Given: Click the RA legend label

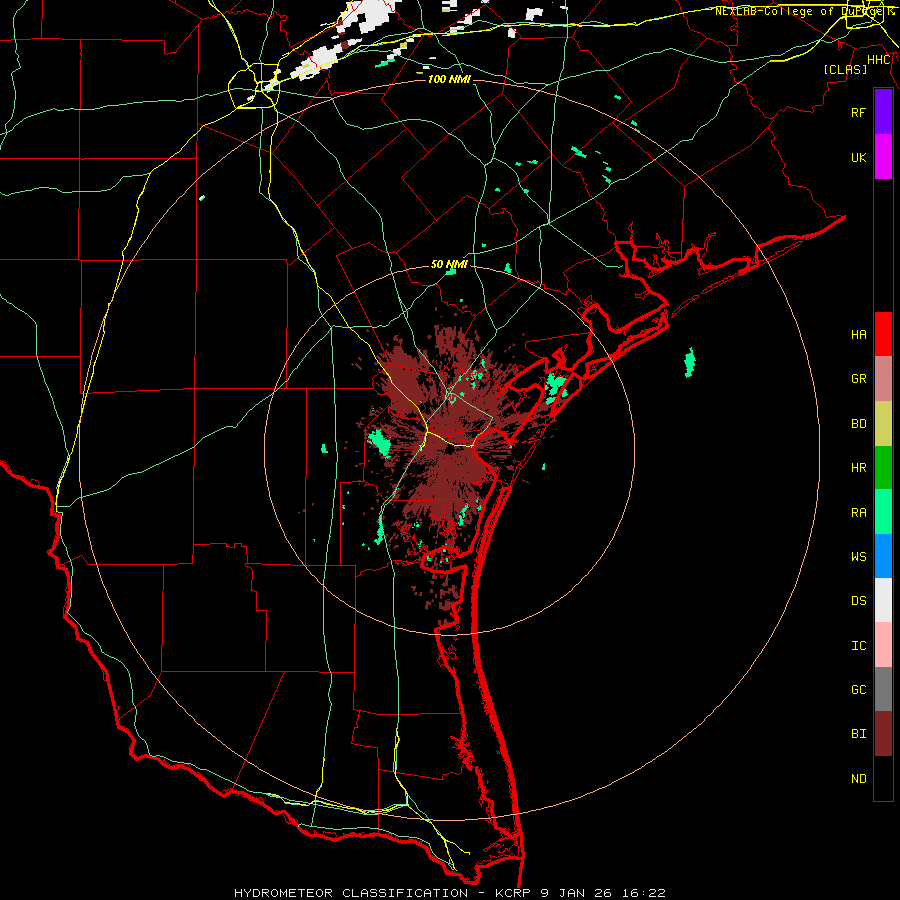Looking at the screenshot, I should pyautogui.click(x=858, y=513).
